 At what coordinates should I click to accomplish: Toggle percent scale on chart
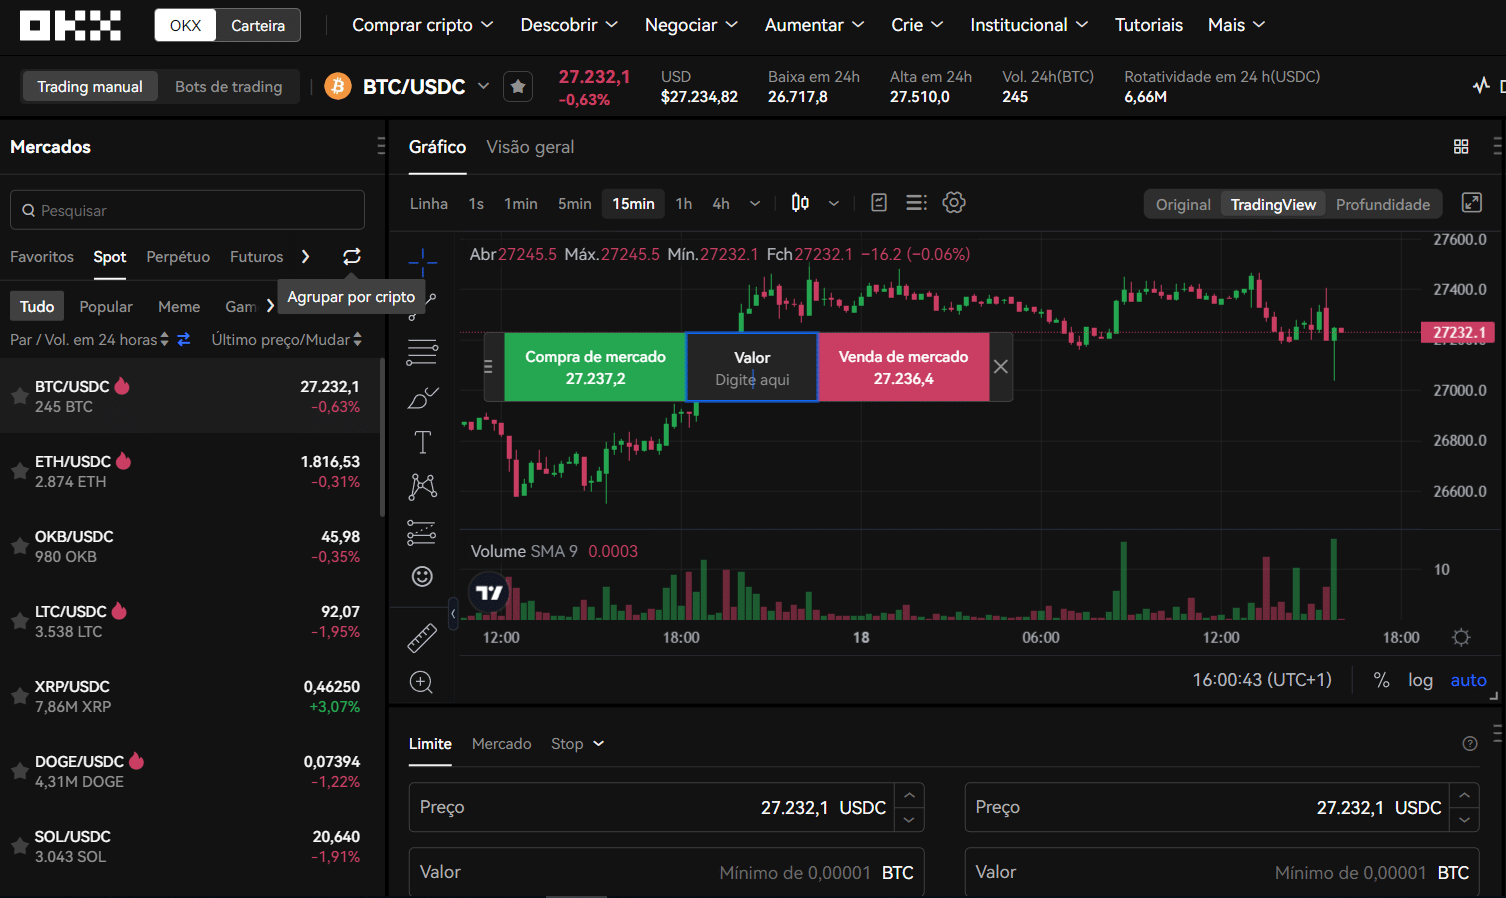click(1381, 680)
